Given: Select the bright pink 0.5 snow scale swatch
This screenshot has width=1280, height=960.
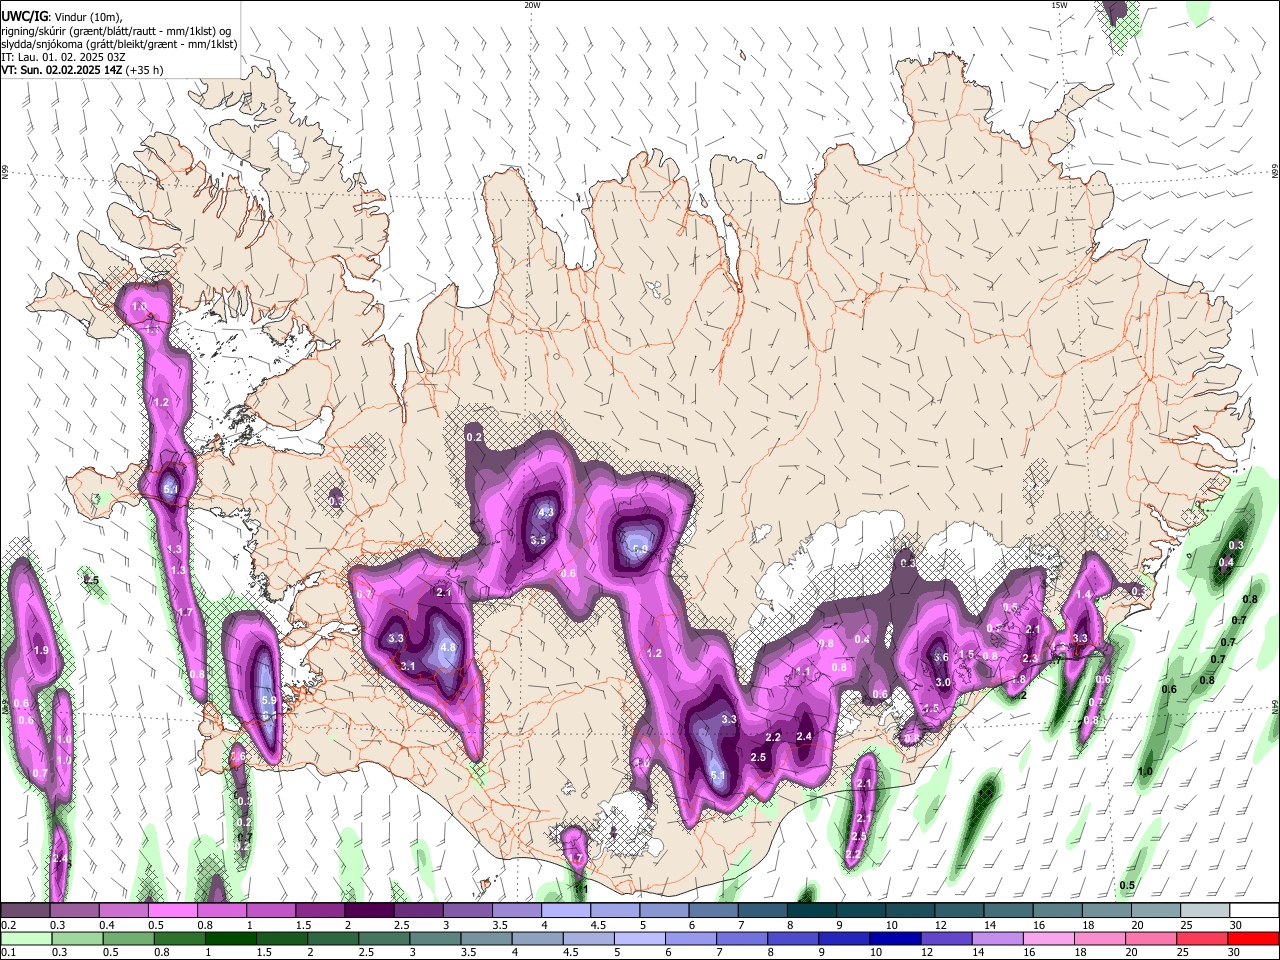Looking at the screenshot, I should pos(172,911).
